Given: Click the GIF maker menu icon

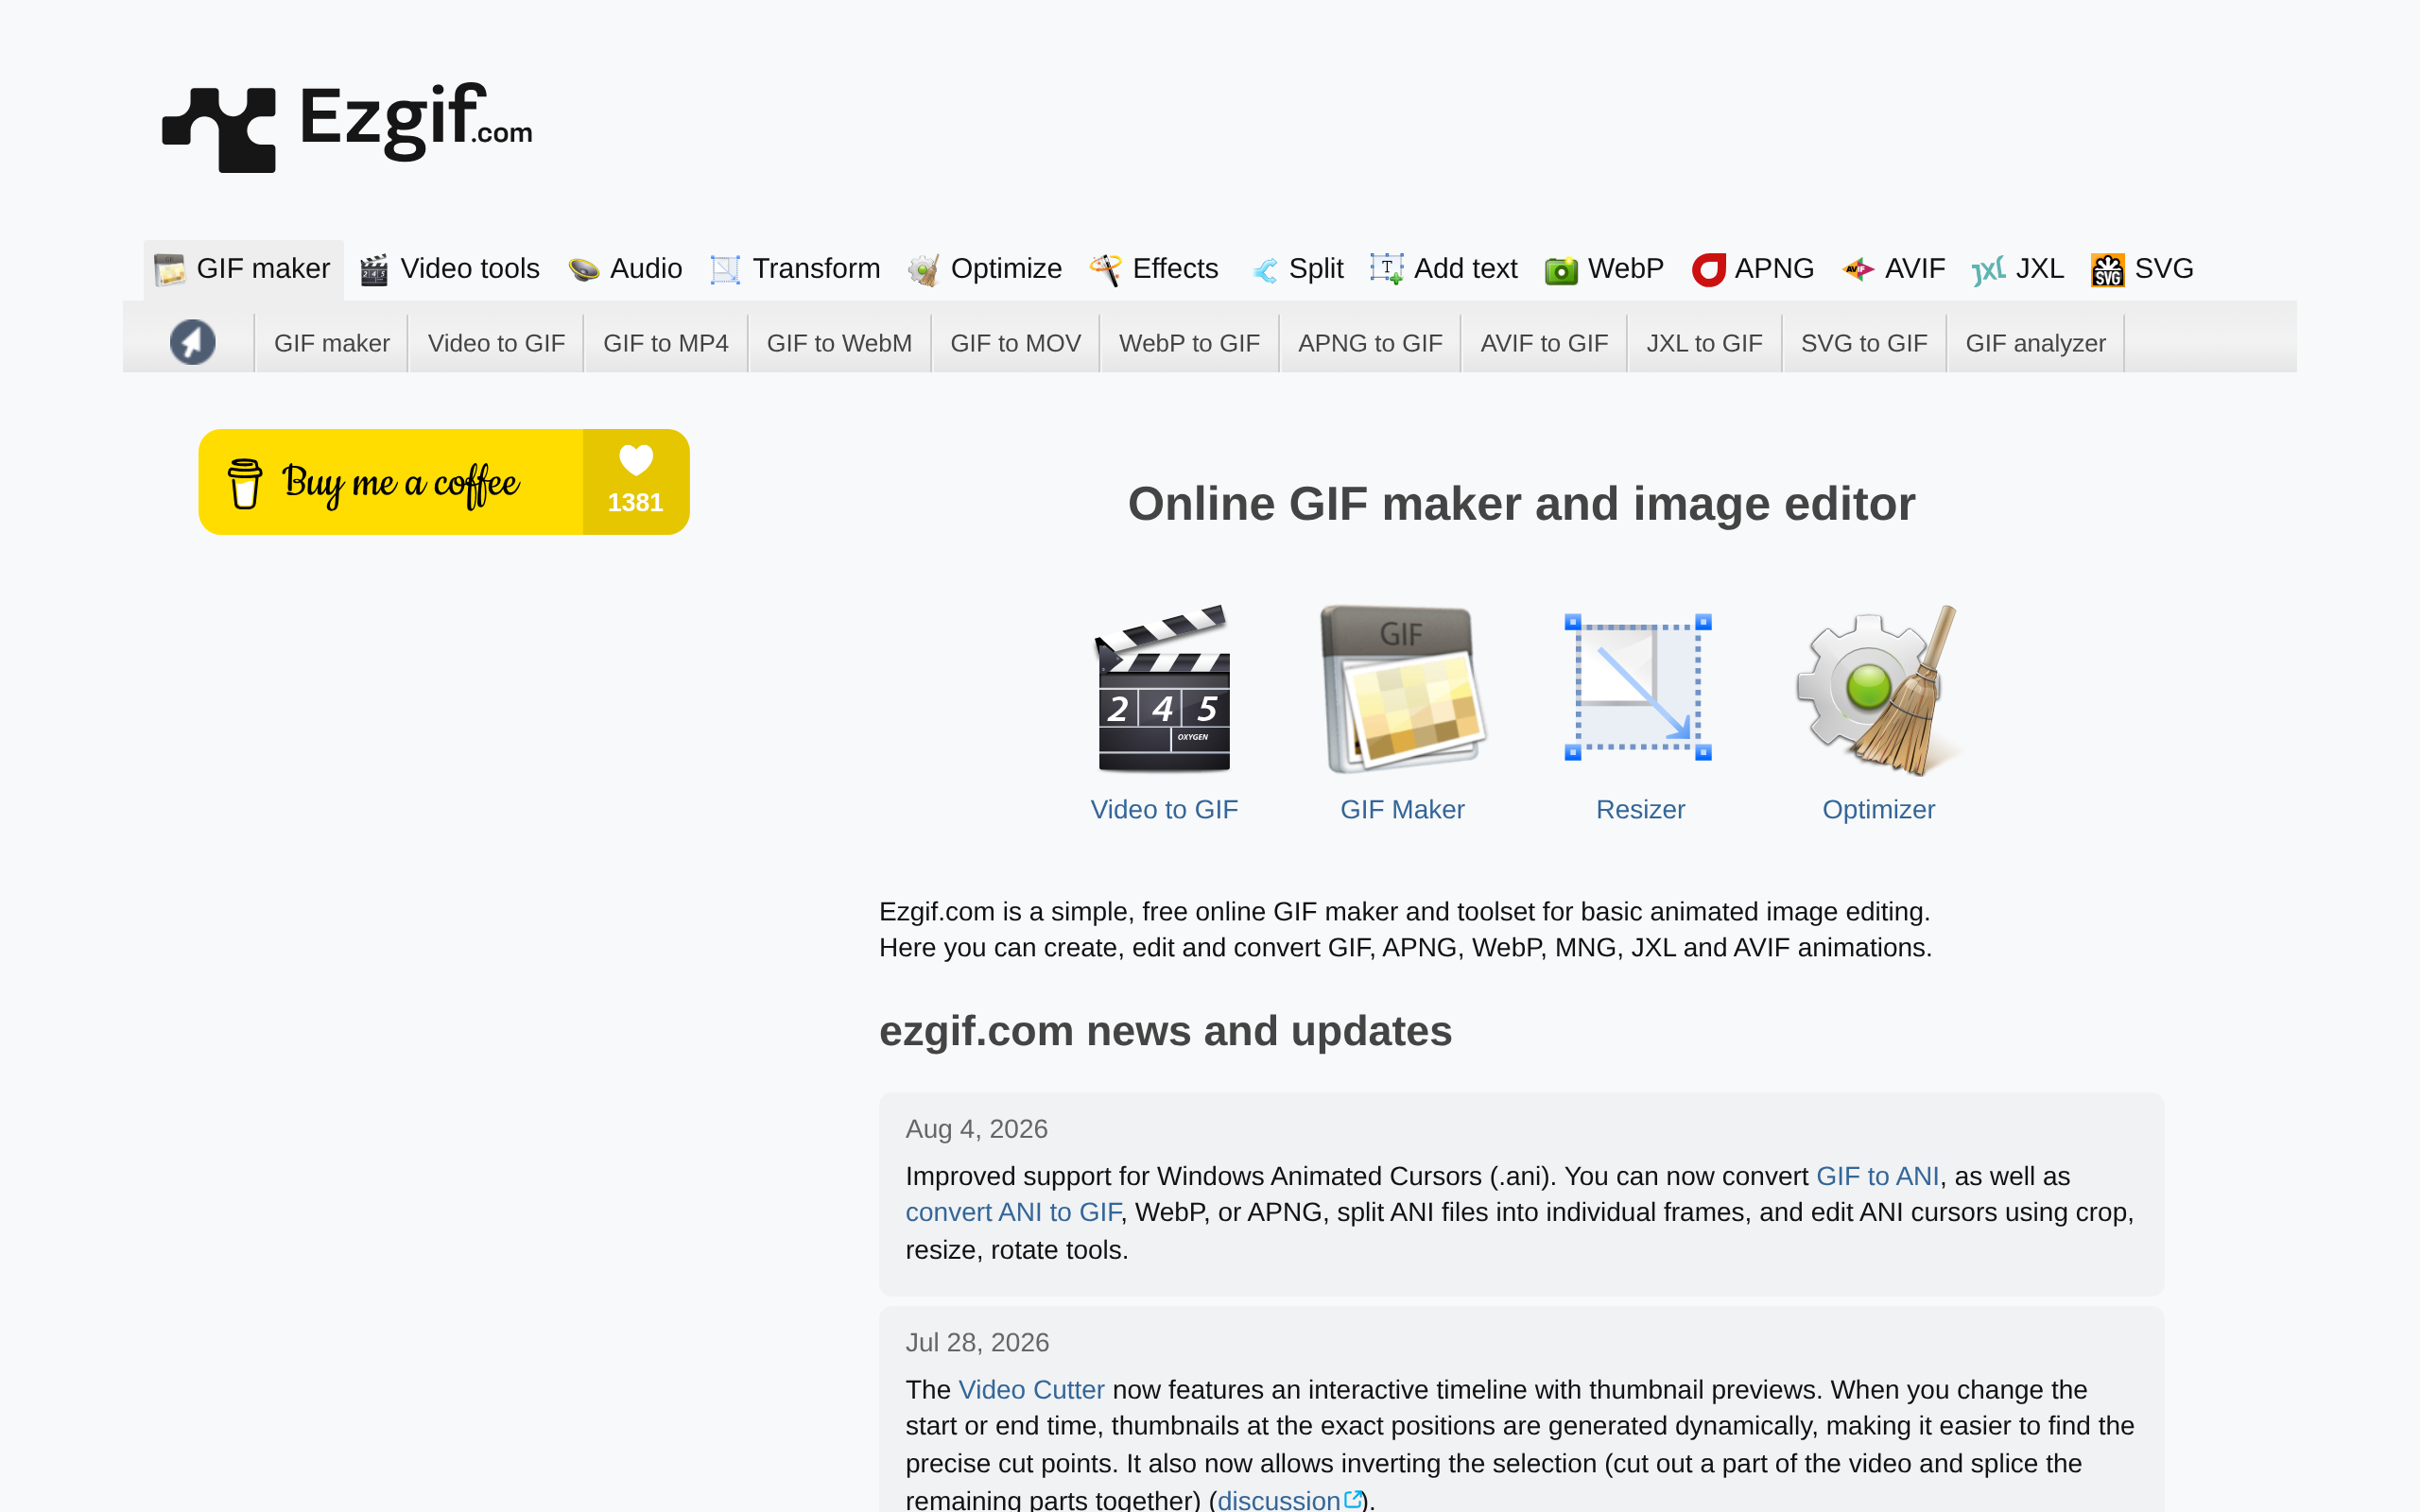Looking at the screenshot, I should click(x=169, y=269).
